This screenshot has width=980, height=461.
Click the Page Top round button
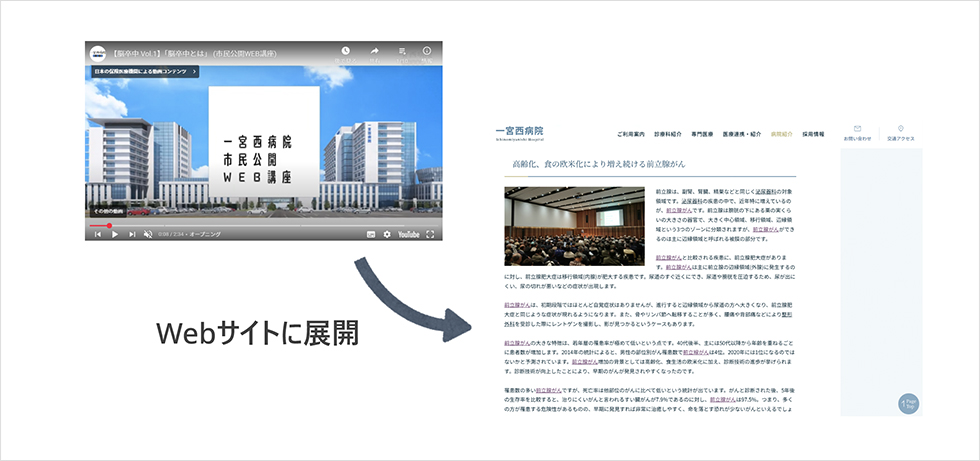909,404
